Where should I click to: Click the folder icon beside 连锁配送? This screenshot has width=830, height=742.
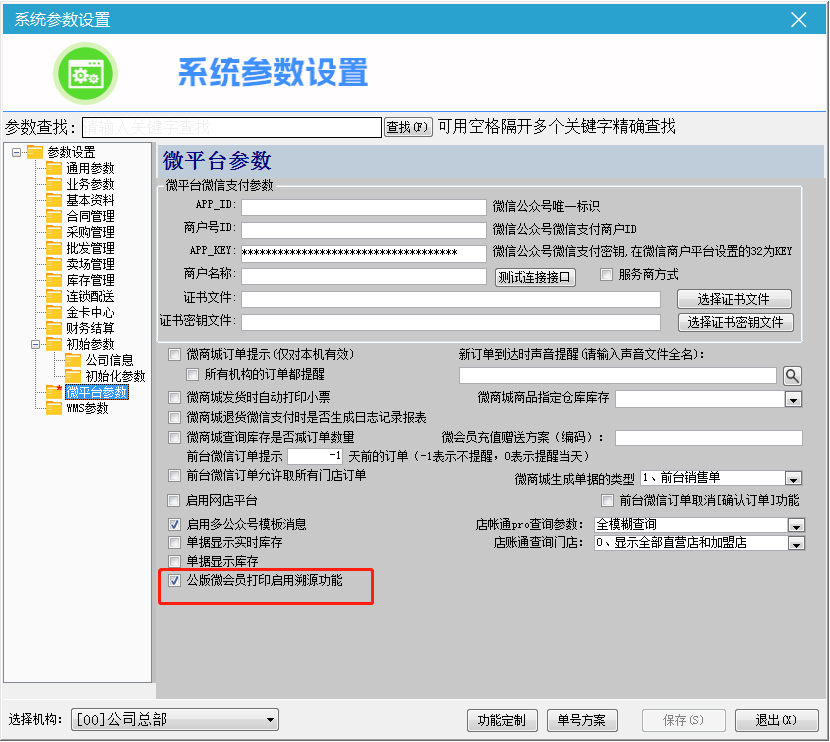(54, 296)
